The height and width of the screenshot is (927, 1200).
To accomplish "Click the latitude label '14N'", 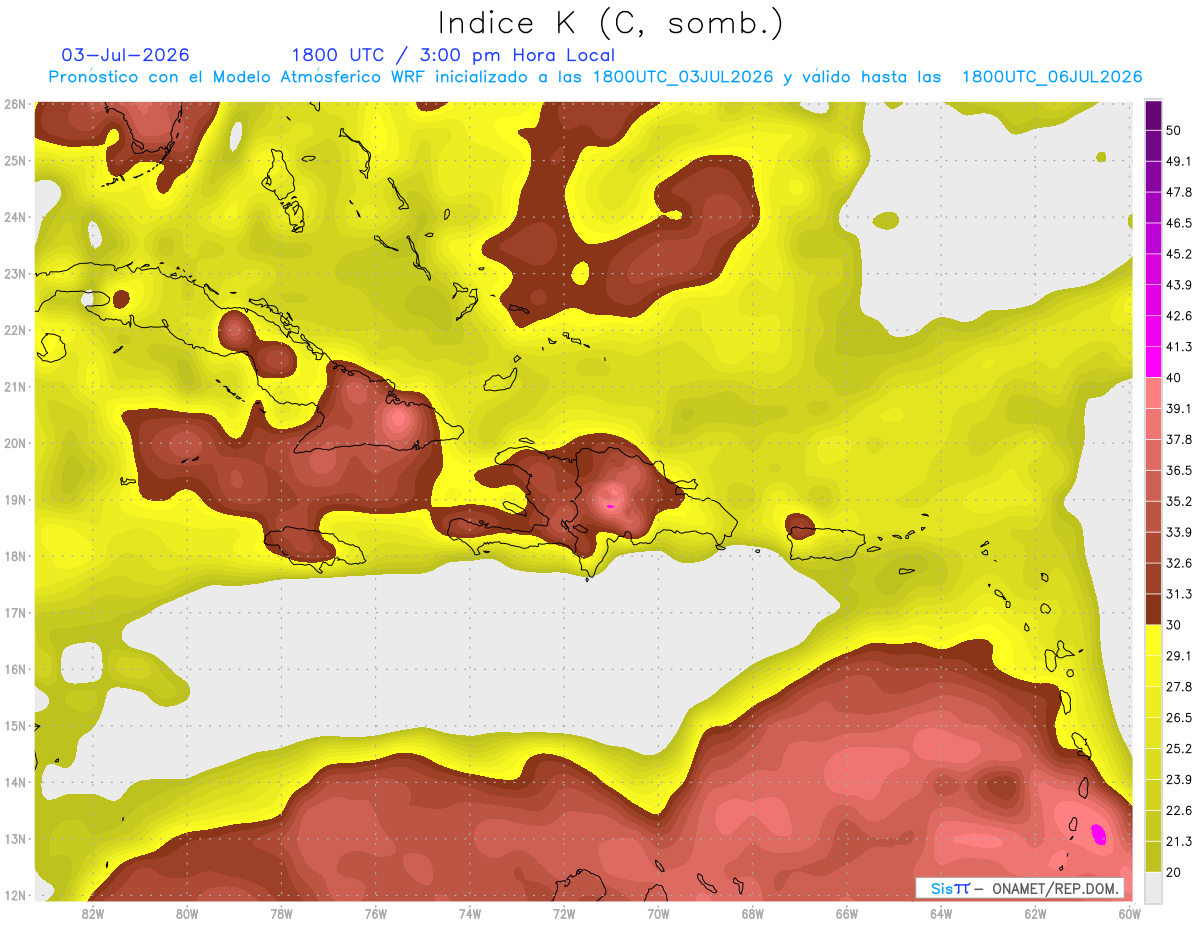I will coord(15,782).
